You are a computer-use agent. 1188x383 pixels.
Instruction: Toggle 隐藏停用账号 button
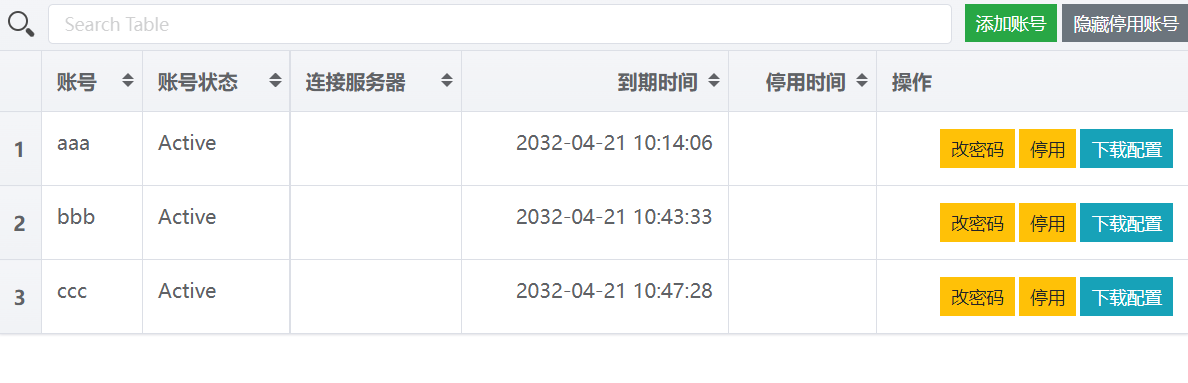click(x=1125, y=23)
